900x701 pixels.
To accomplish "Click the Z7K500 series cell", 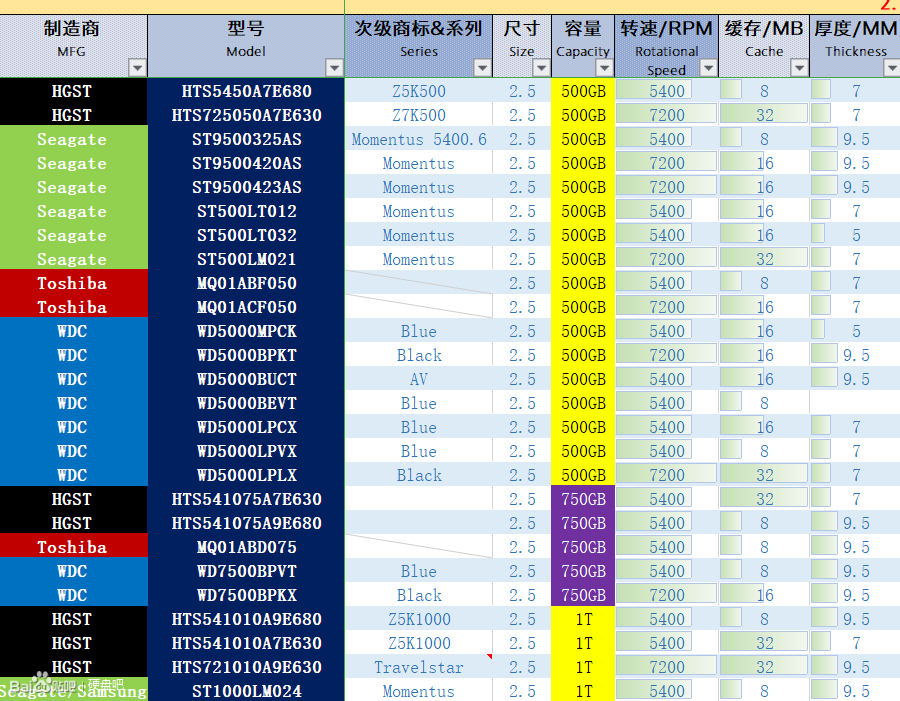I will (x=418, y=115).
